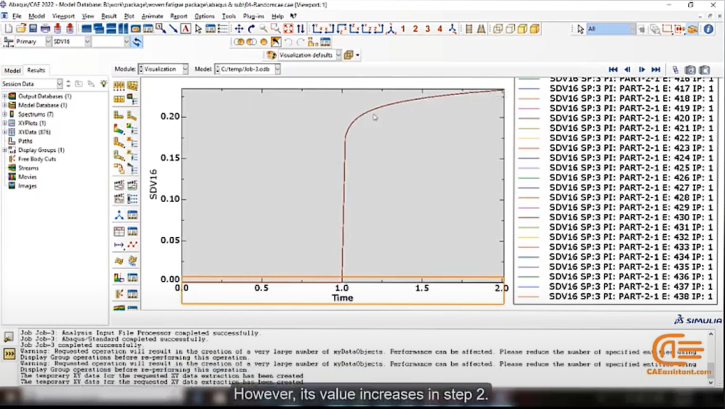Step to previous frame
The image size is (725, 409).
[627, 69]
